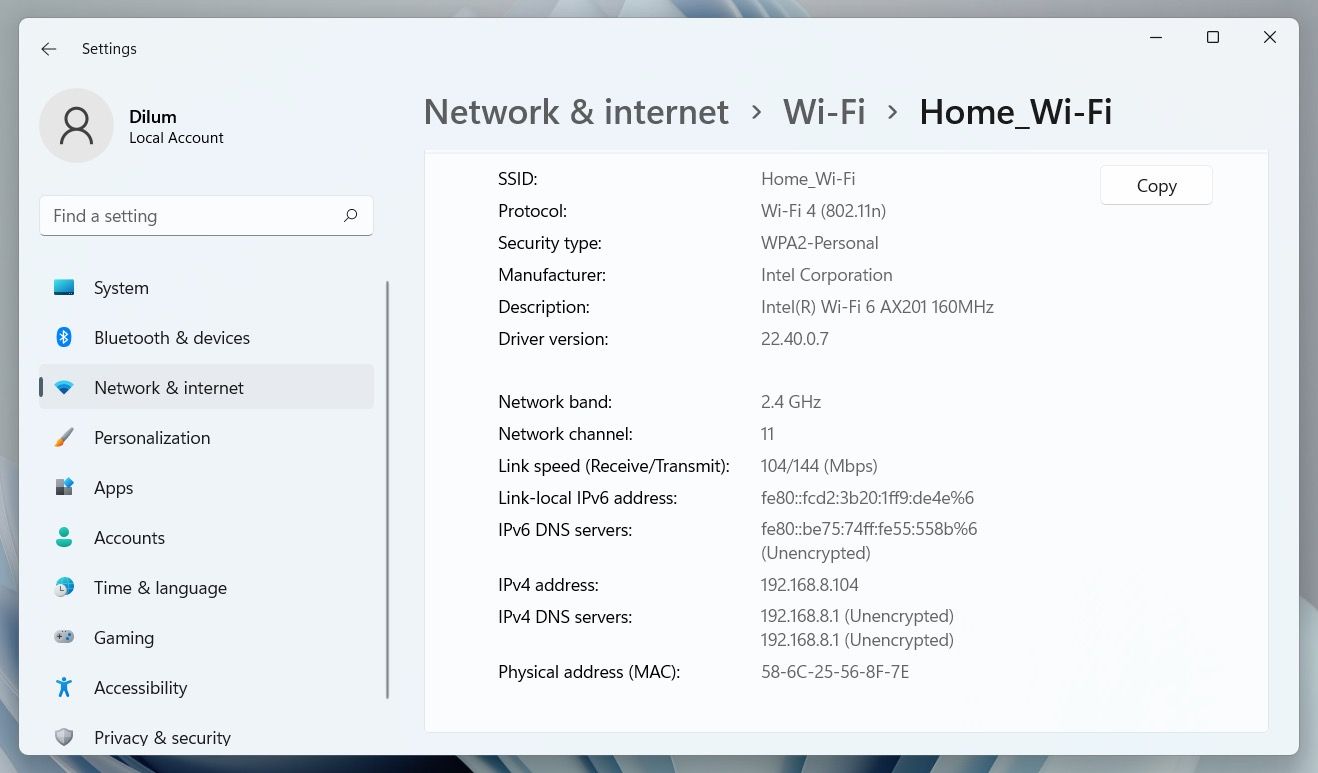Image resolution: width=1318 pixels, height=773 pixels.
Task: Select the Home_Wi-Fi page title
Action: (1016, 111)
